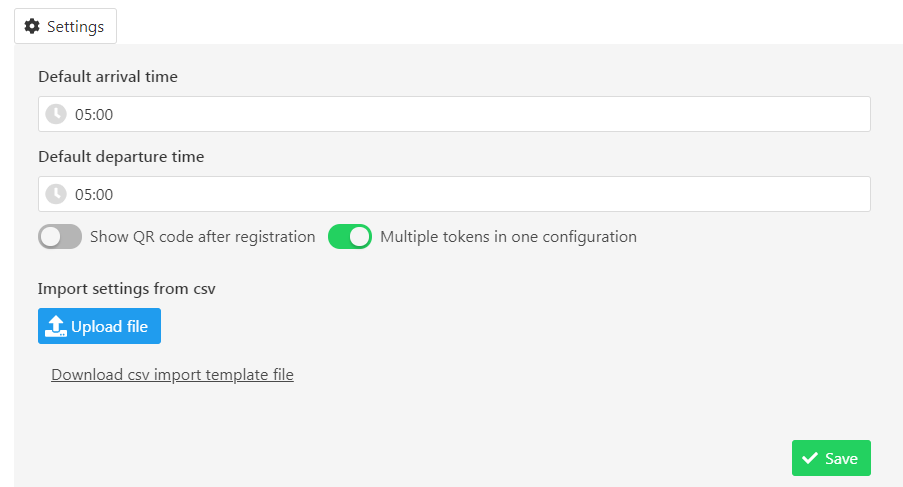Disable Multiple tokens in one configuration toggle

coord(350,237)
